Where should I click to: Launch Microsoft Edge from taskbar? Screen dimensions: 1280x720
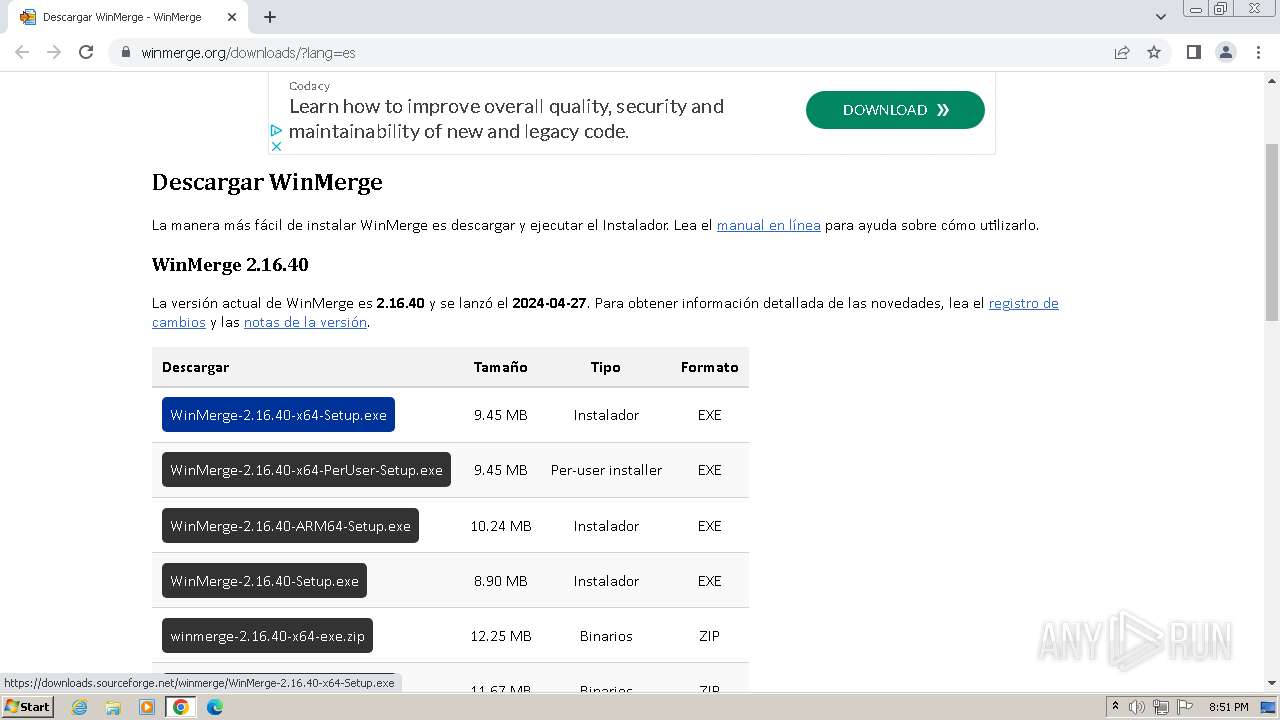[x=214, y=707]
